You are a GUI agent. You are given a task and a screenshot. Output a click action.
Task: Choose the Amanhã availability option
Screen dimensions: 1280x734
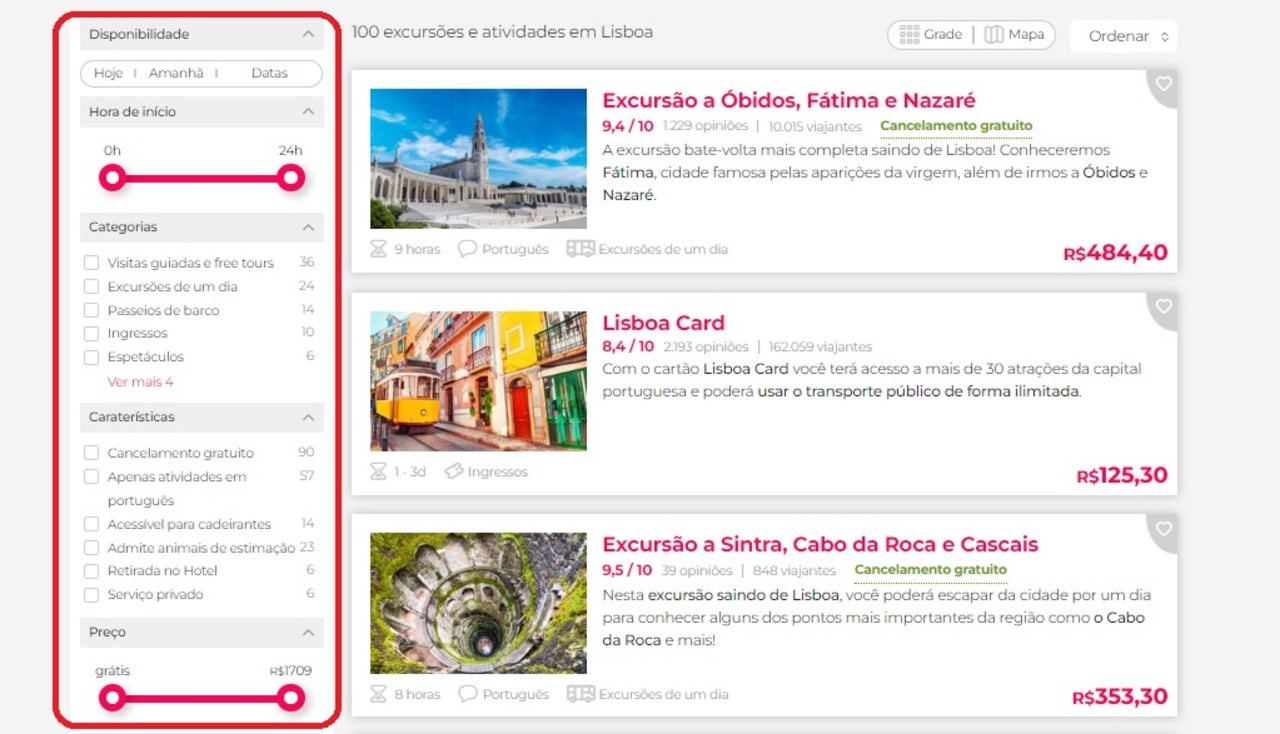point(176,73)
